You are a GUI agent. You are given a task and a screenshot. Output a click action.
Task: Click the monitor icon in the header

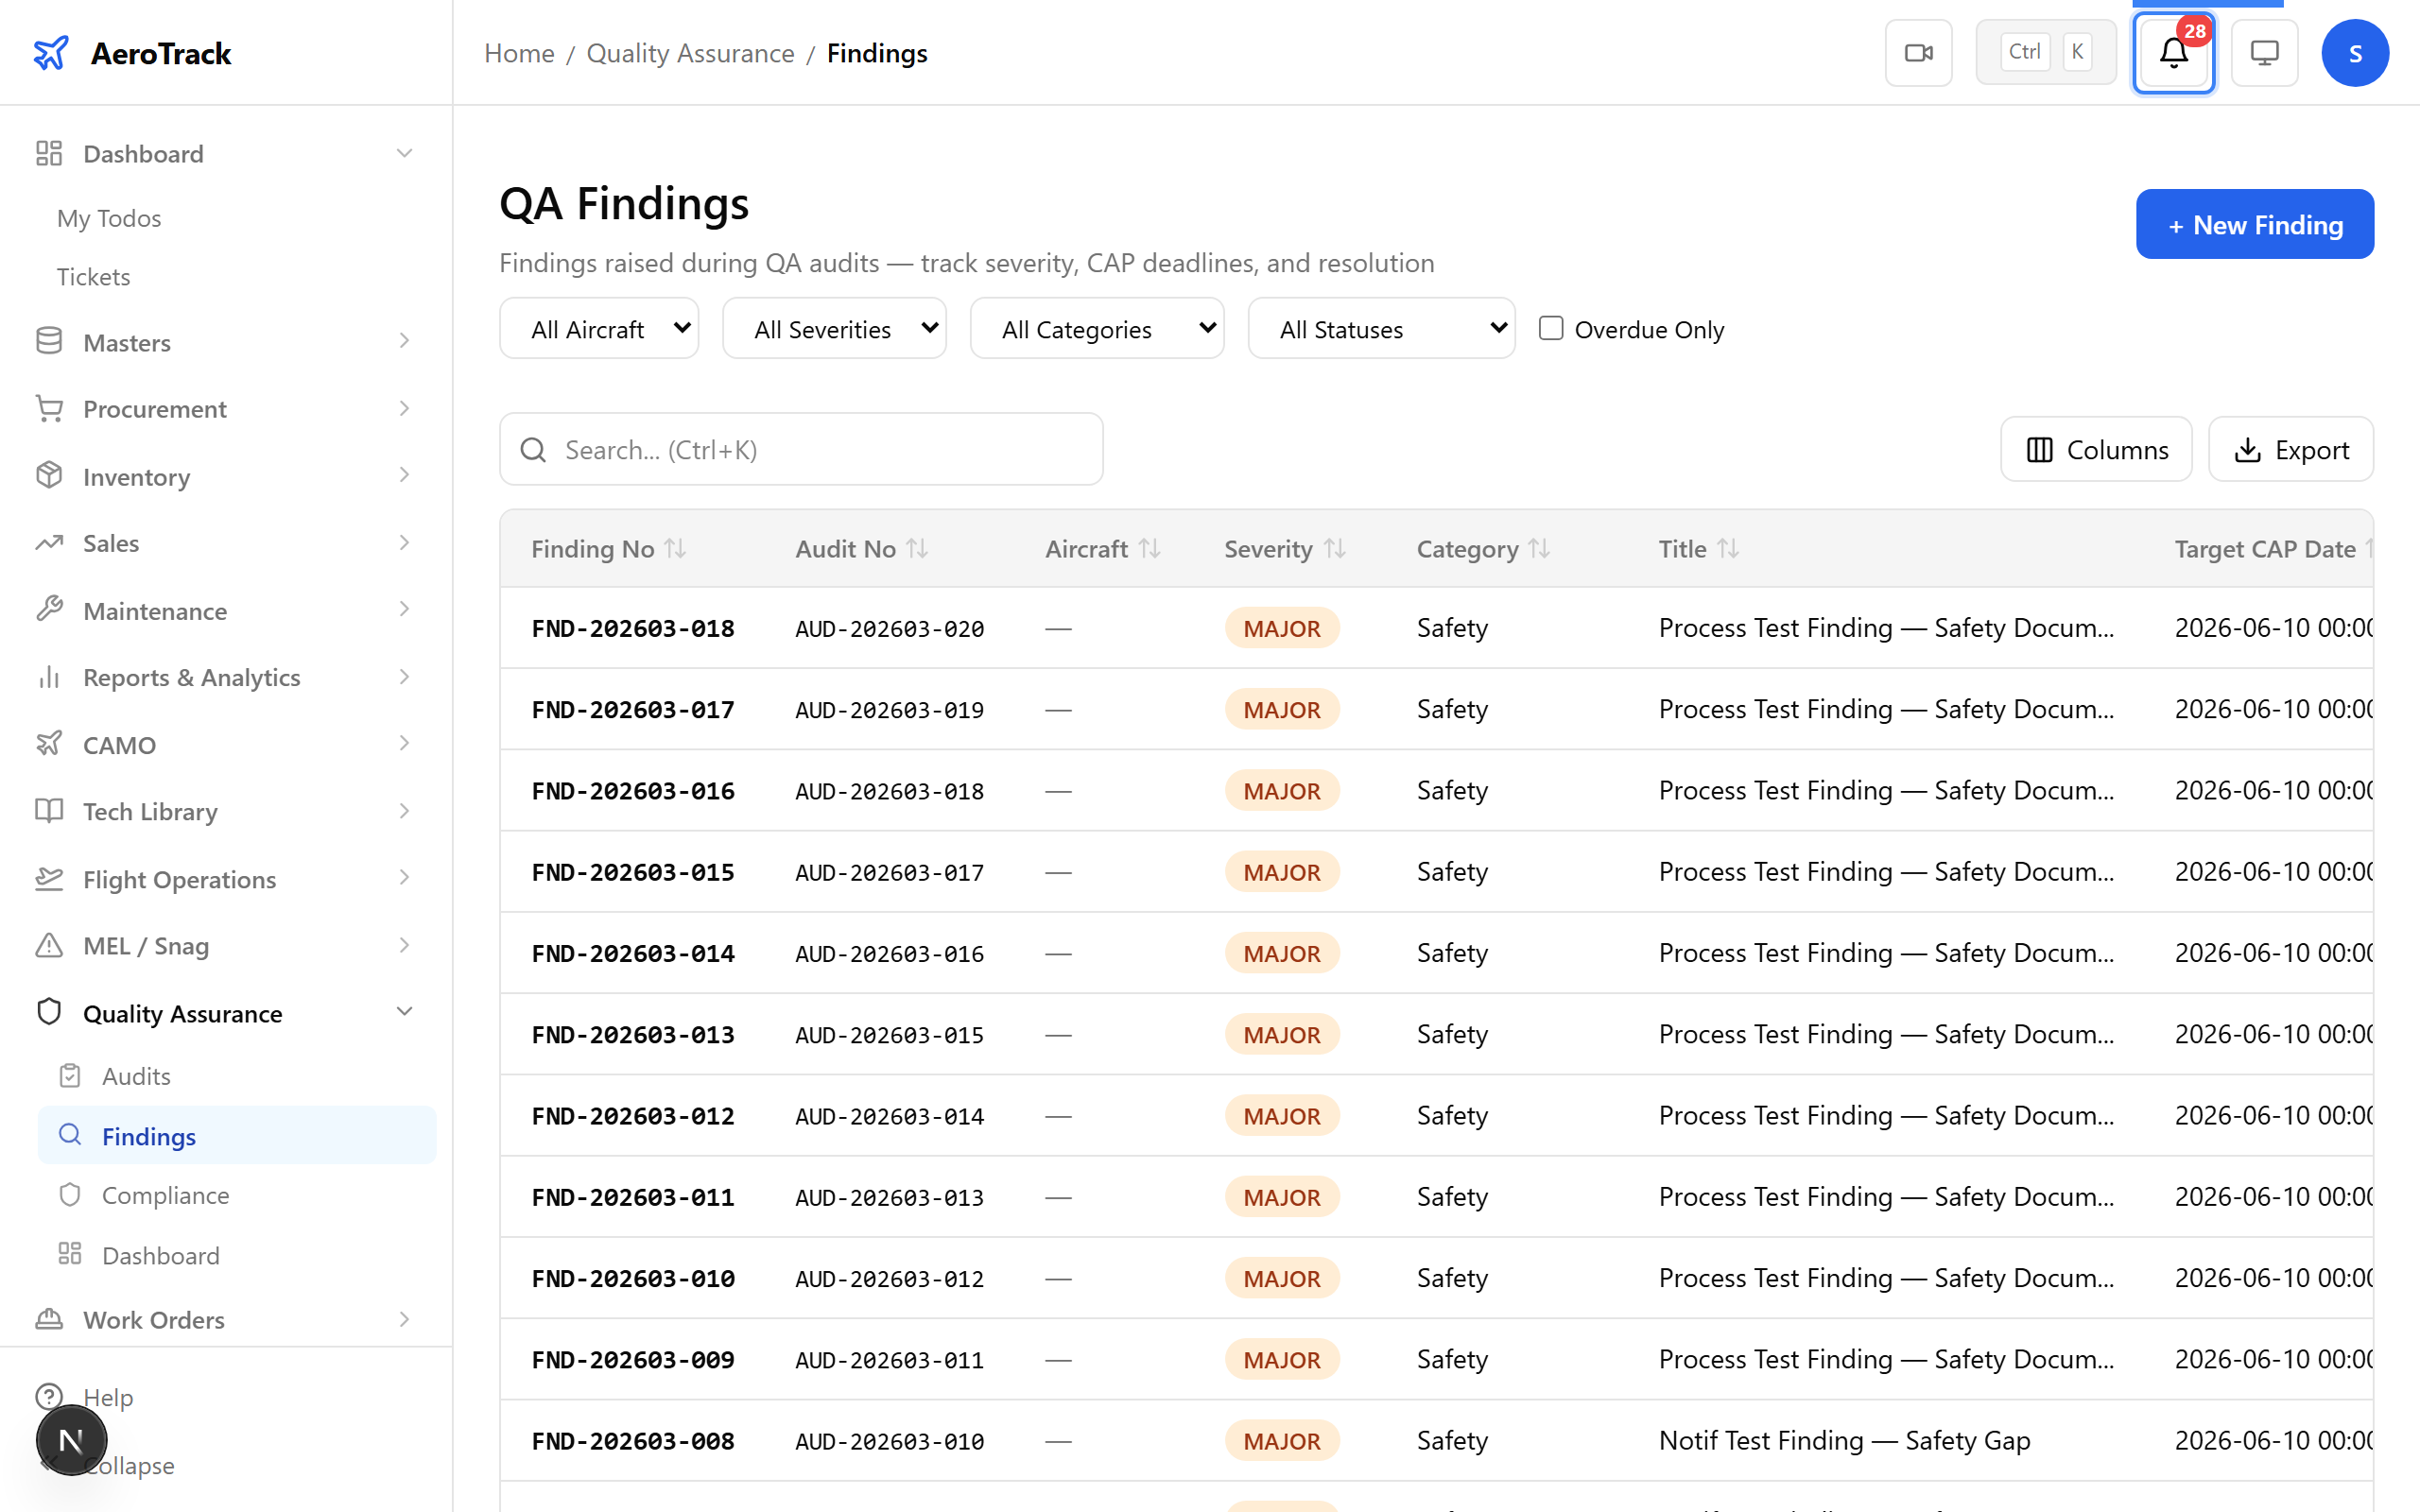2263,52
